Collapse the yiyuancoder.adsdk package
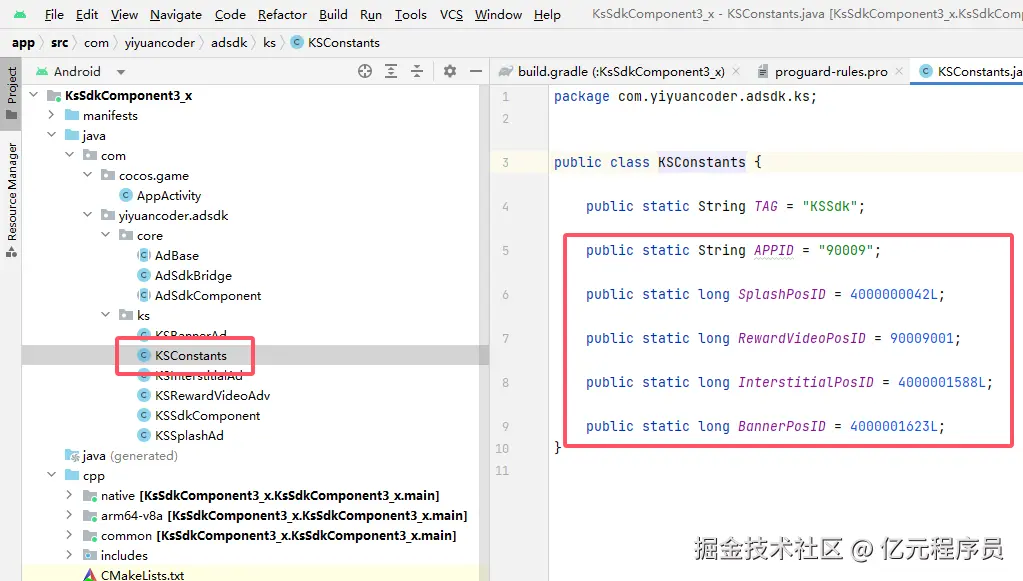 point(87,215)
